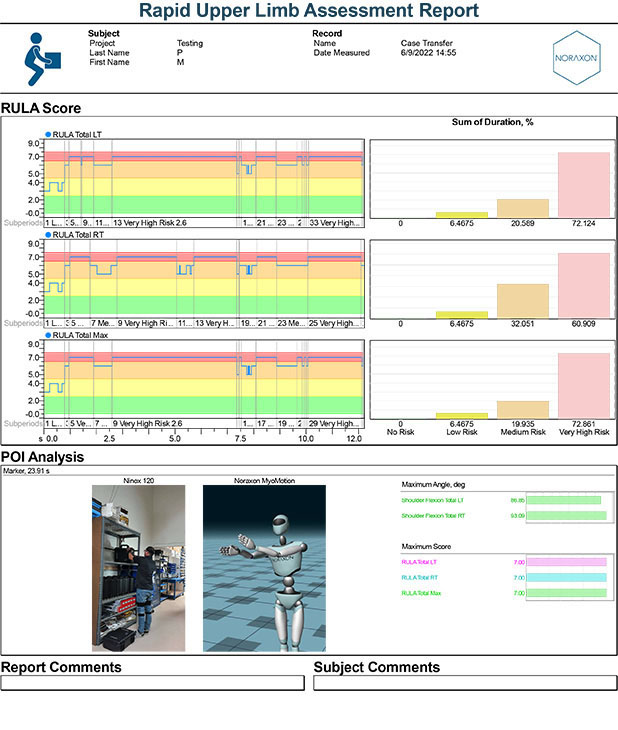
Task: Click the '23 Me...' subperiod label
Action: (x=291, y=323)
